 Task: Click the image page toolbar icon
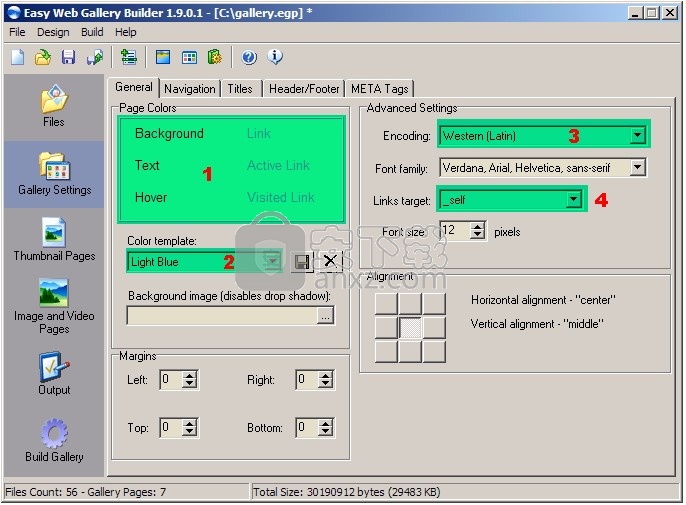163,57
